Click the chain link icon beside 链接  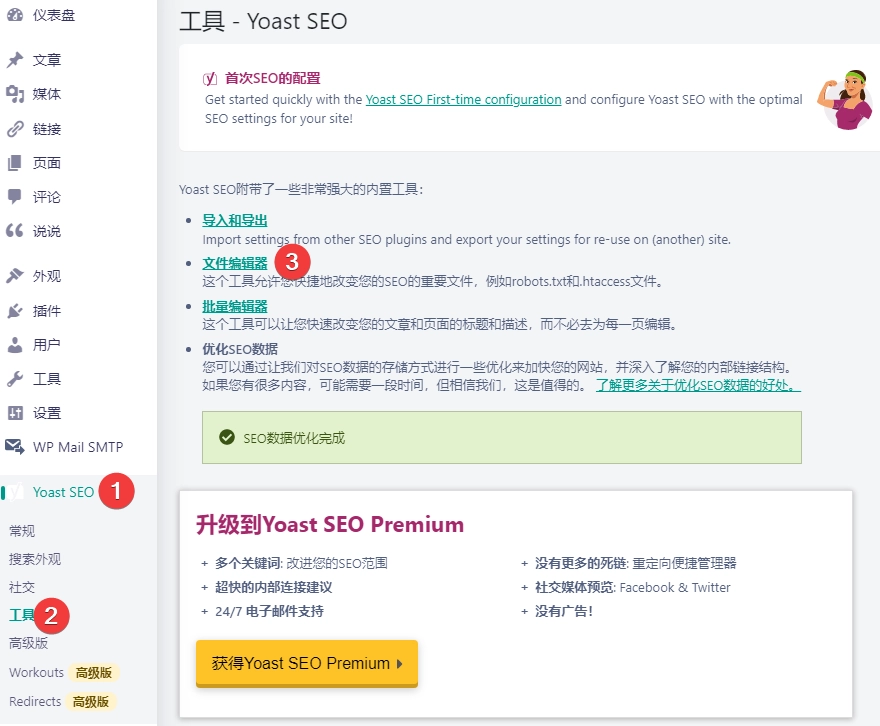pos(15,129)
